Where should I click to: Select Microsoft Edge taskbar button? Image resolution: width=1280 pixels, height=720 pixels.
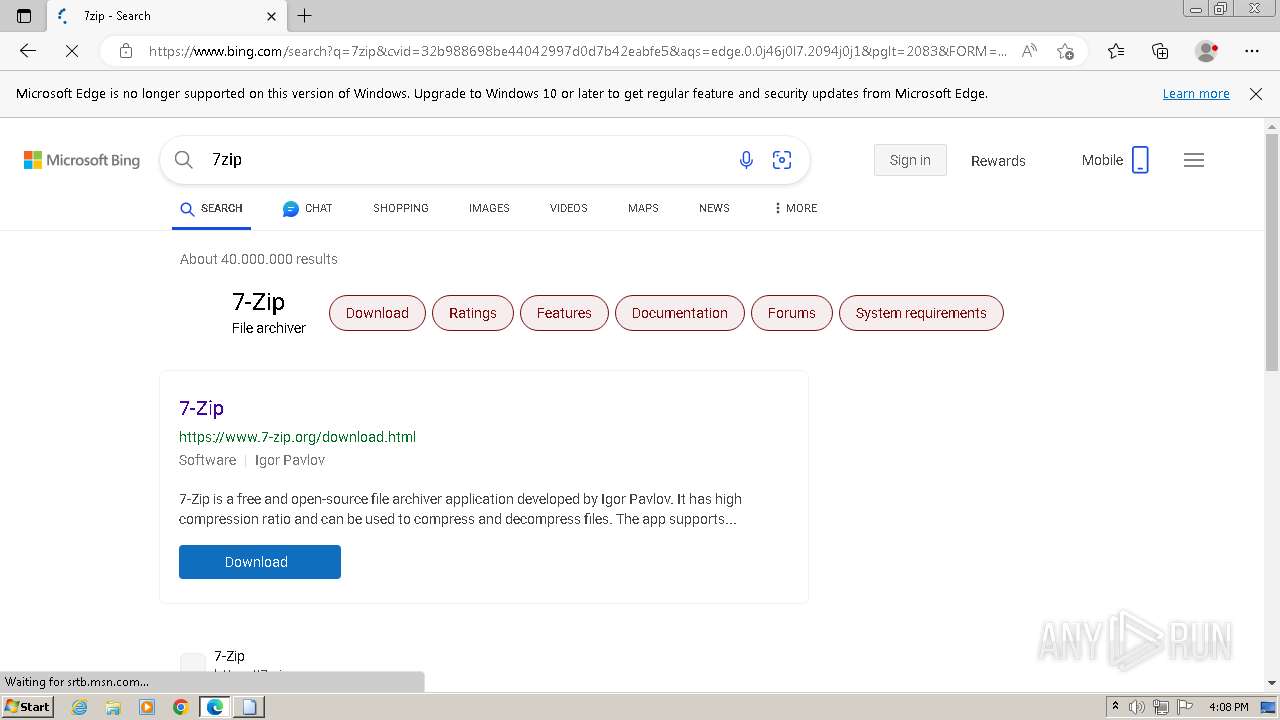[214, 707]
